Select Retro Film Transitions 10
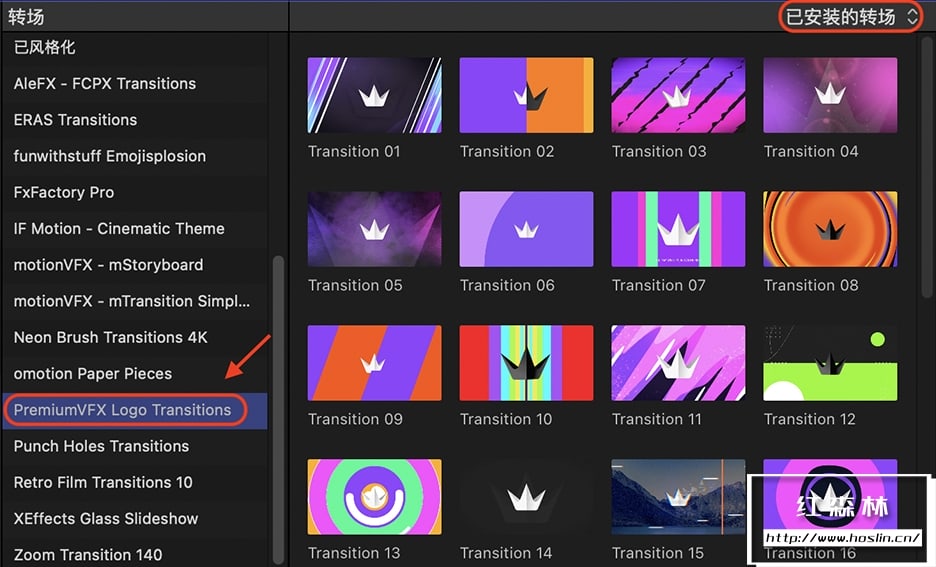Screen dimensions: 936x567 (x=135, y=483)
